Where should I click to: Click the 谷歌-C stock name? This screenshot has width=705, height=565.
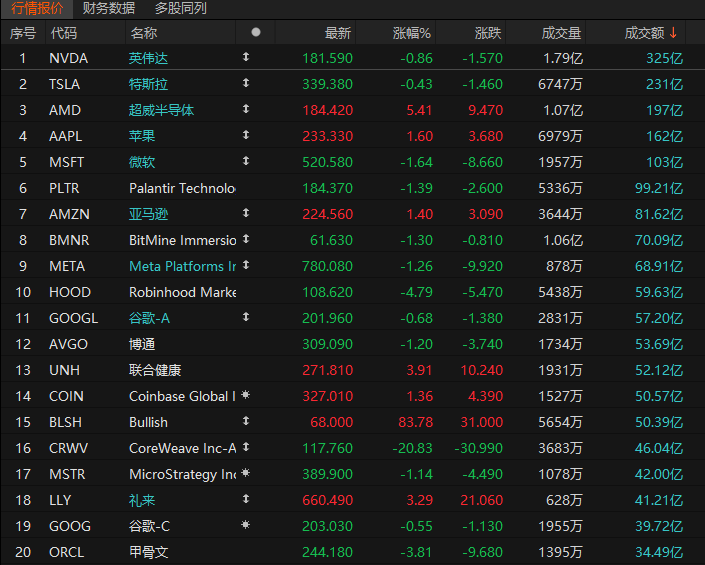[x=149, y=526]
